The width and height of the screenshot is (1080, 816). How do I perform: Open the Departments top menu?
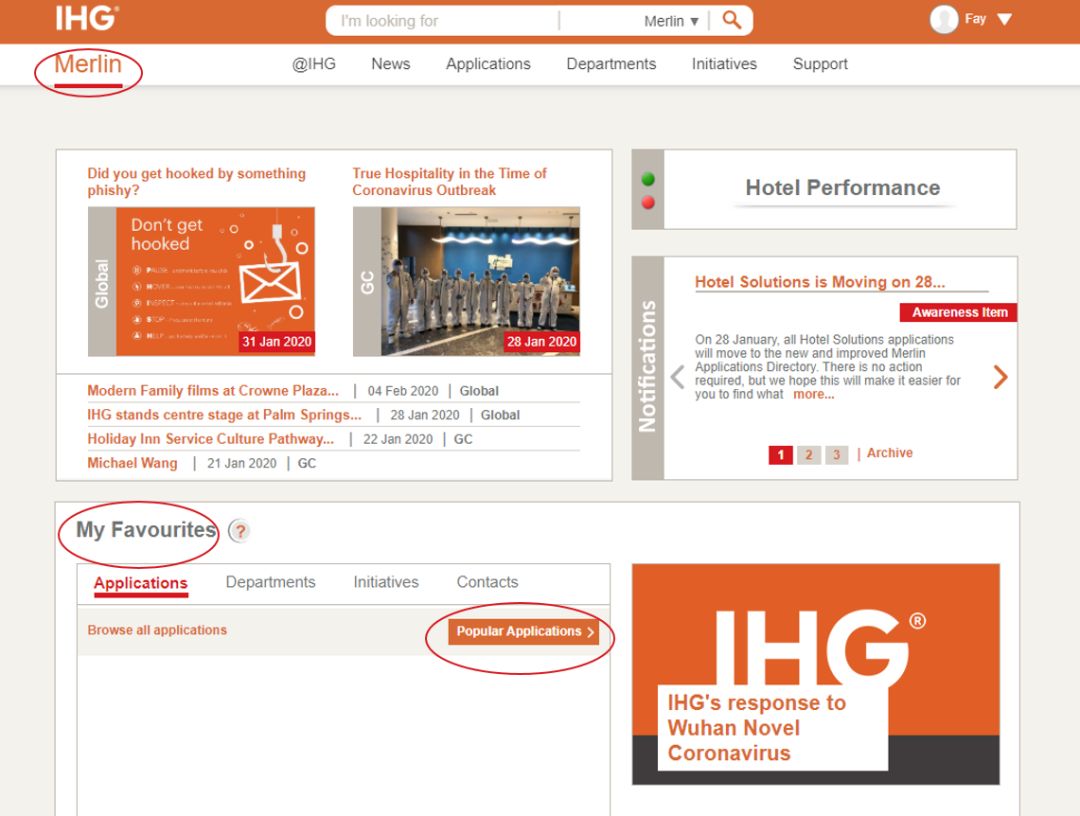(611, 64)
